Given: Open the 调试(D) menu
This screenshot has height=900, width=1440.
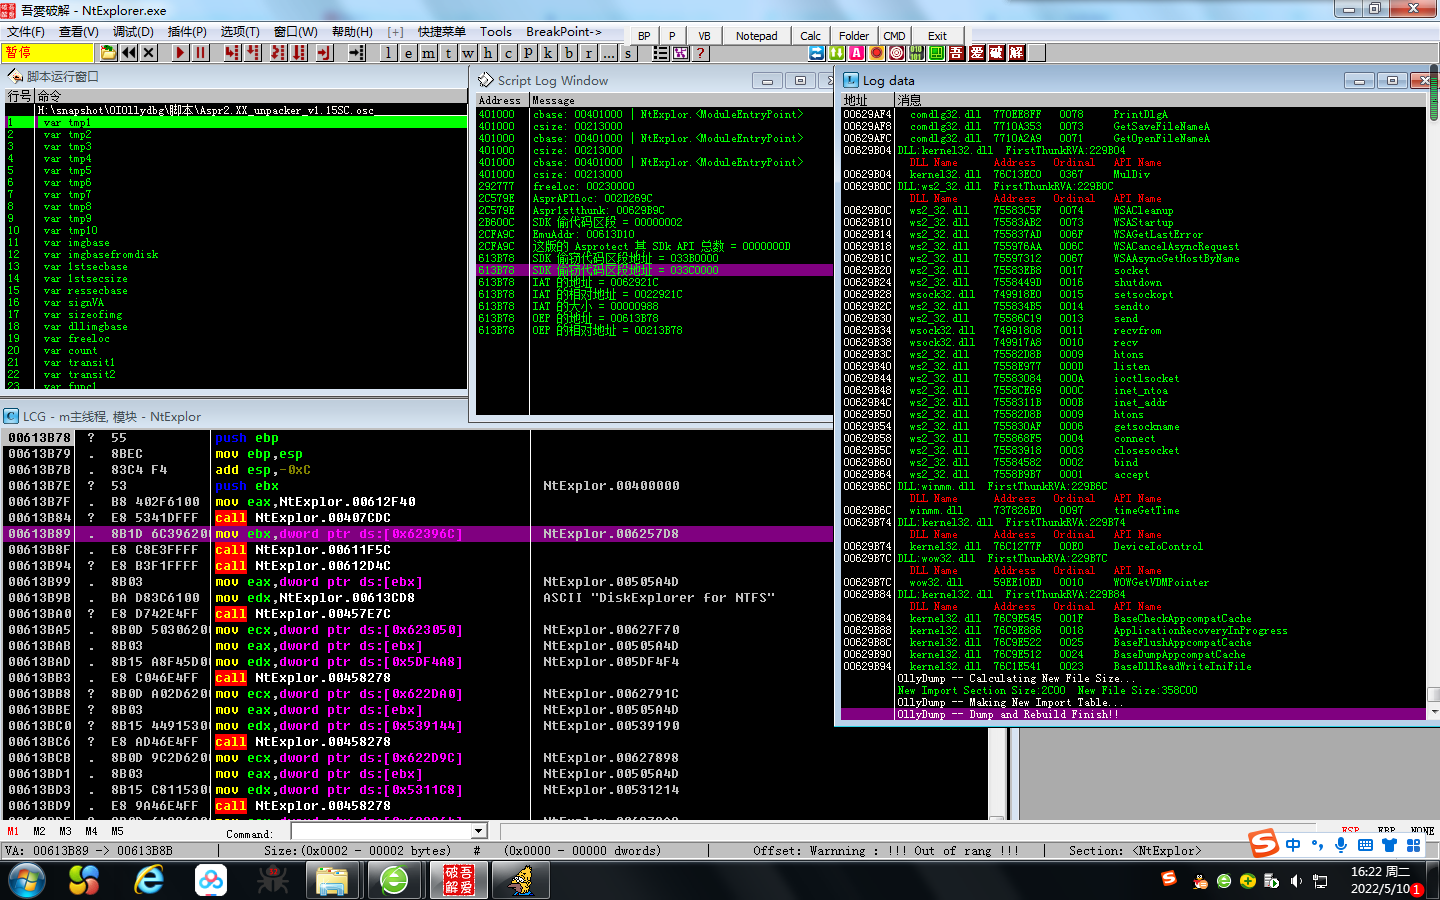Looking at the screenshot, I should pyautogui.click(x=133, y=32).
